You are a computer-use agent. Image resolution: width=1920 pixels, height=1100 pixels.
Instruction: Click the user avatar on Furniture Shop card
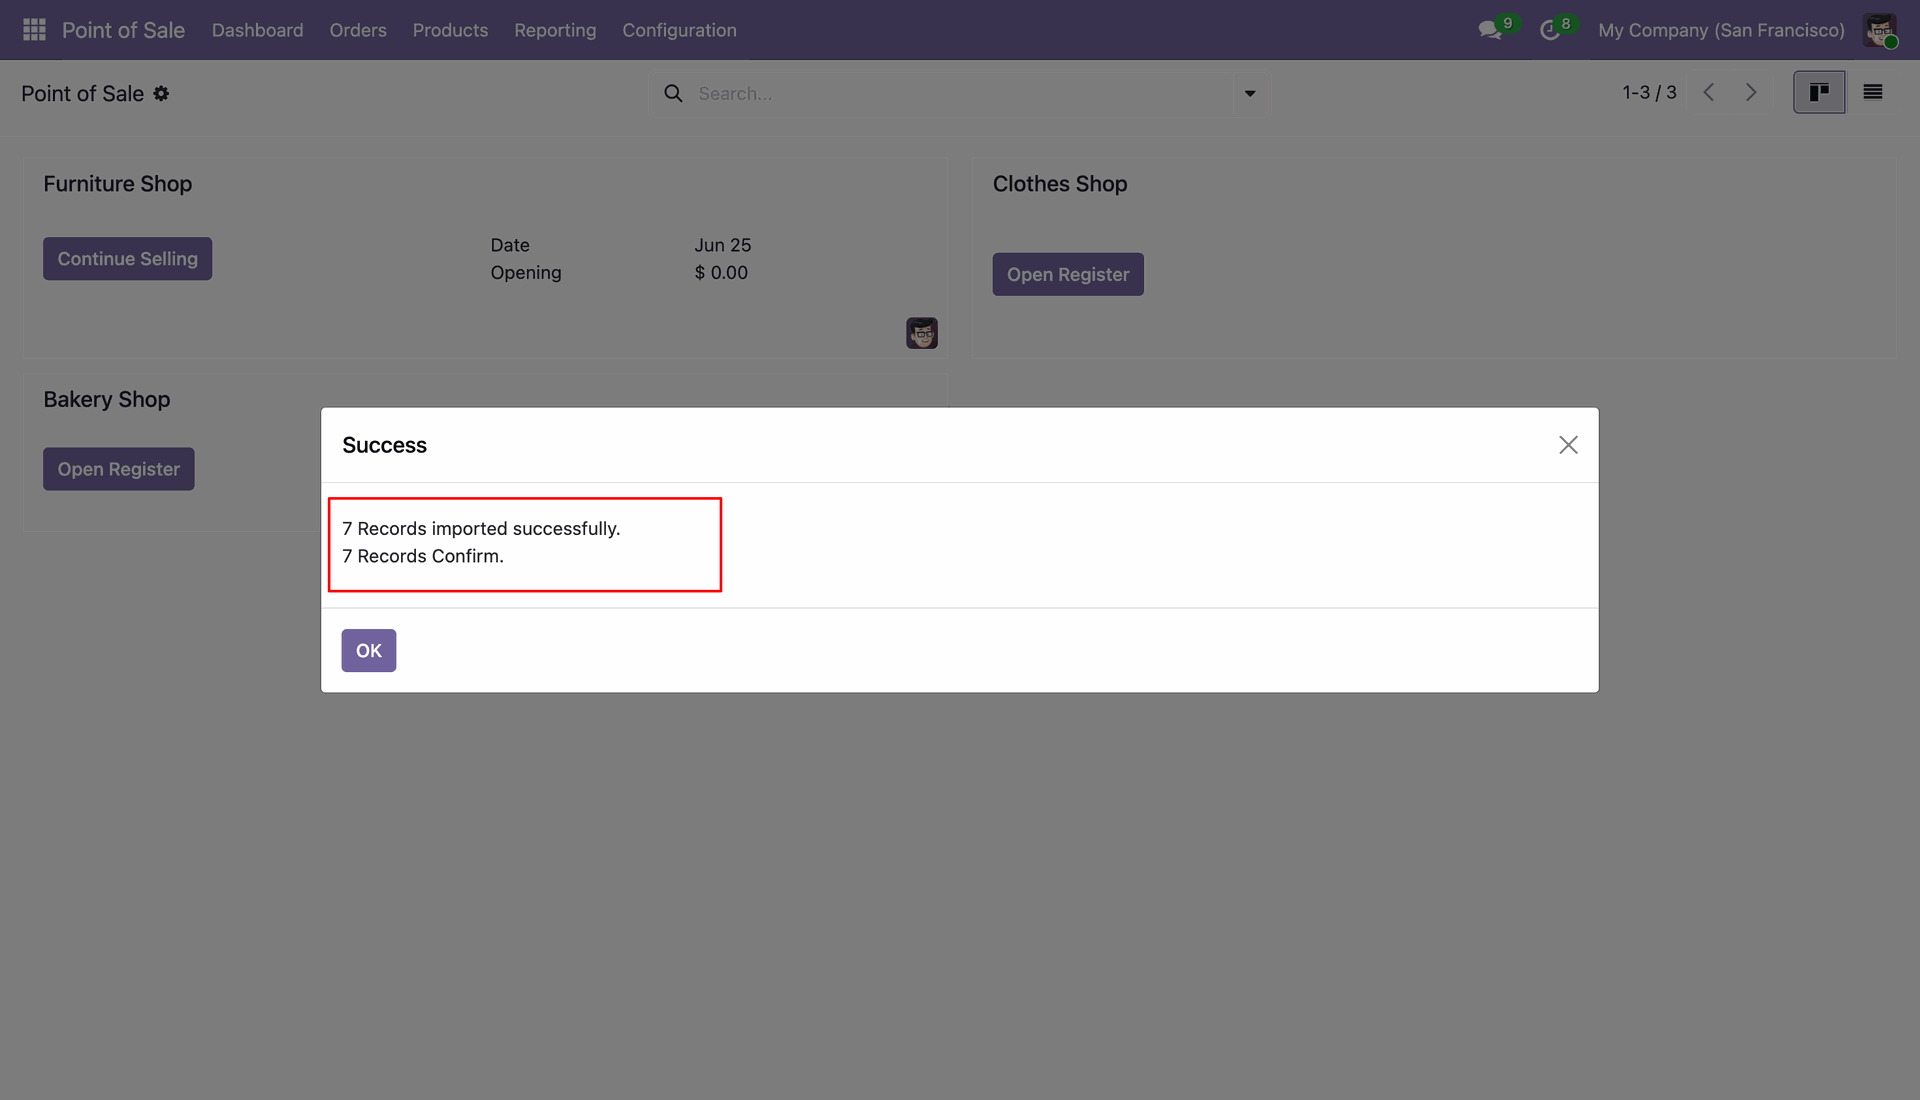(922, 333)
